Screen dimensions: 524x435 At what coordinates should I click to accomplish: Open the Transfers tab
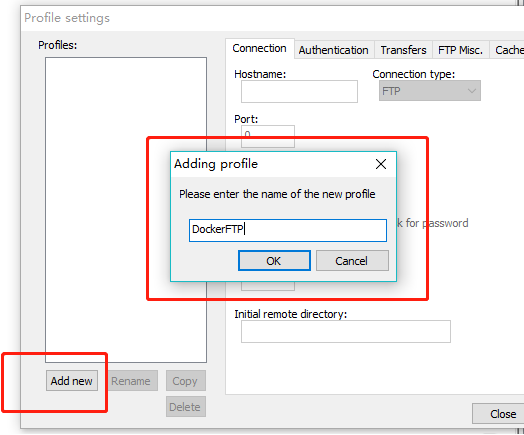(x=403, y=50)
